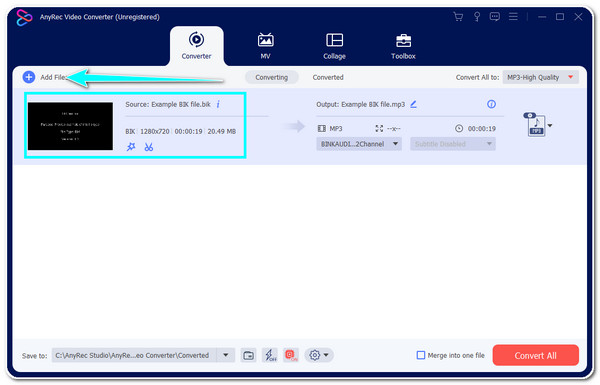Toggle the red high-speed conversion button
600x385 pixels.
(x=291, y=356)
